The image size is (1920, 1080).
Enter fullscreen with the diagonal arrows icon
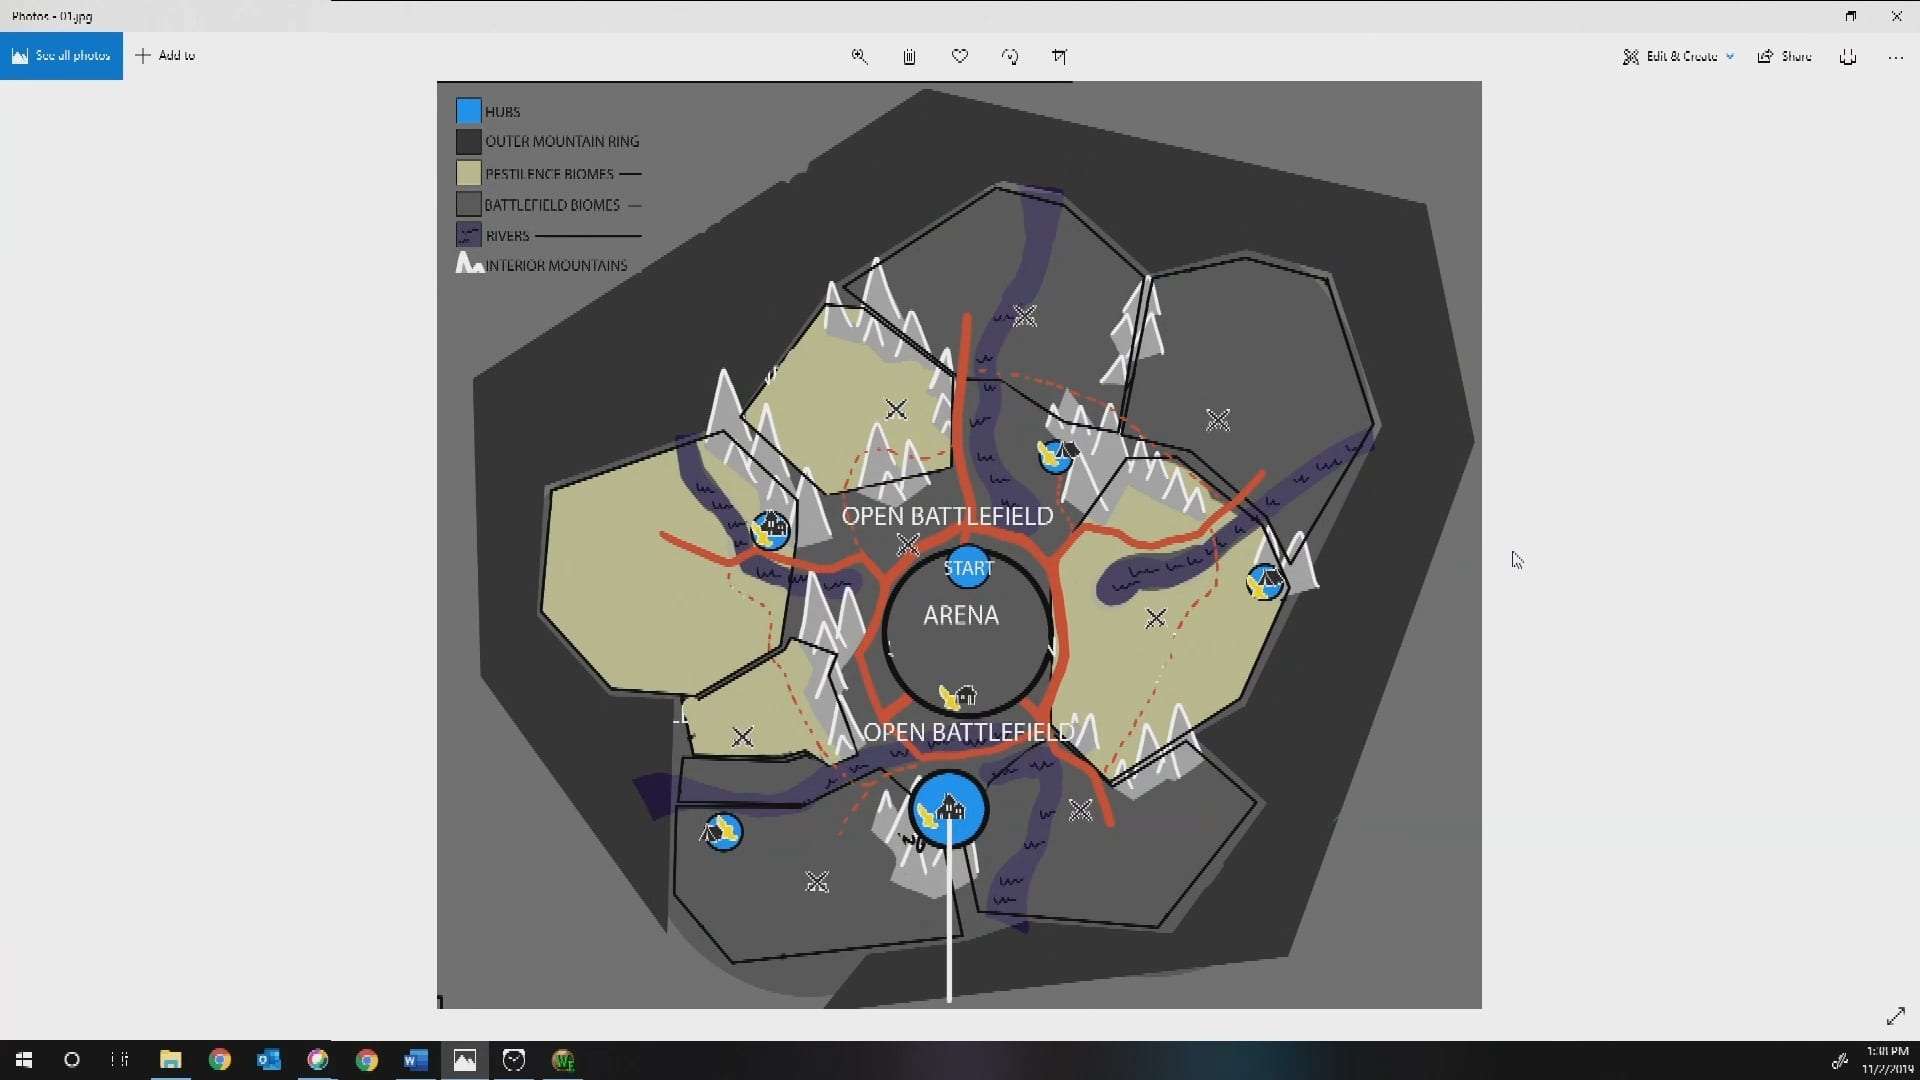point(1895,1017)
